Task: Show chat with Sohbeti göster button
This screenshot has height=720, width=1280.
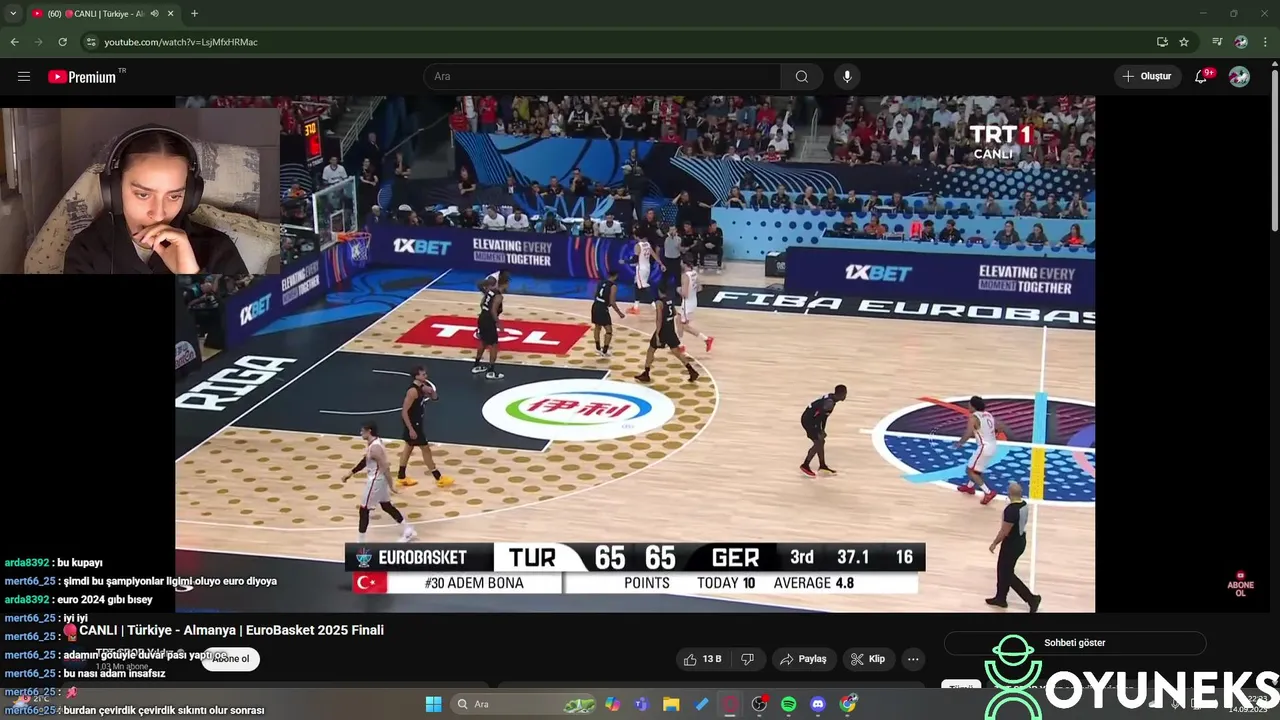Action: [1075, 643]
